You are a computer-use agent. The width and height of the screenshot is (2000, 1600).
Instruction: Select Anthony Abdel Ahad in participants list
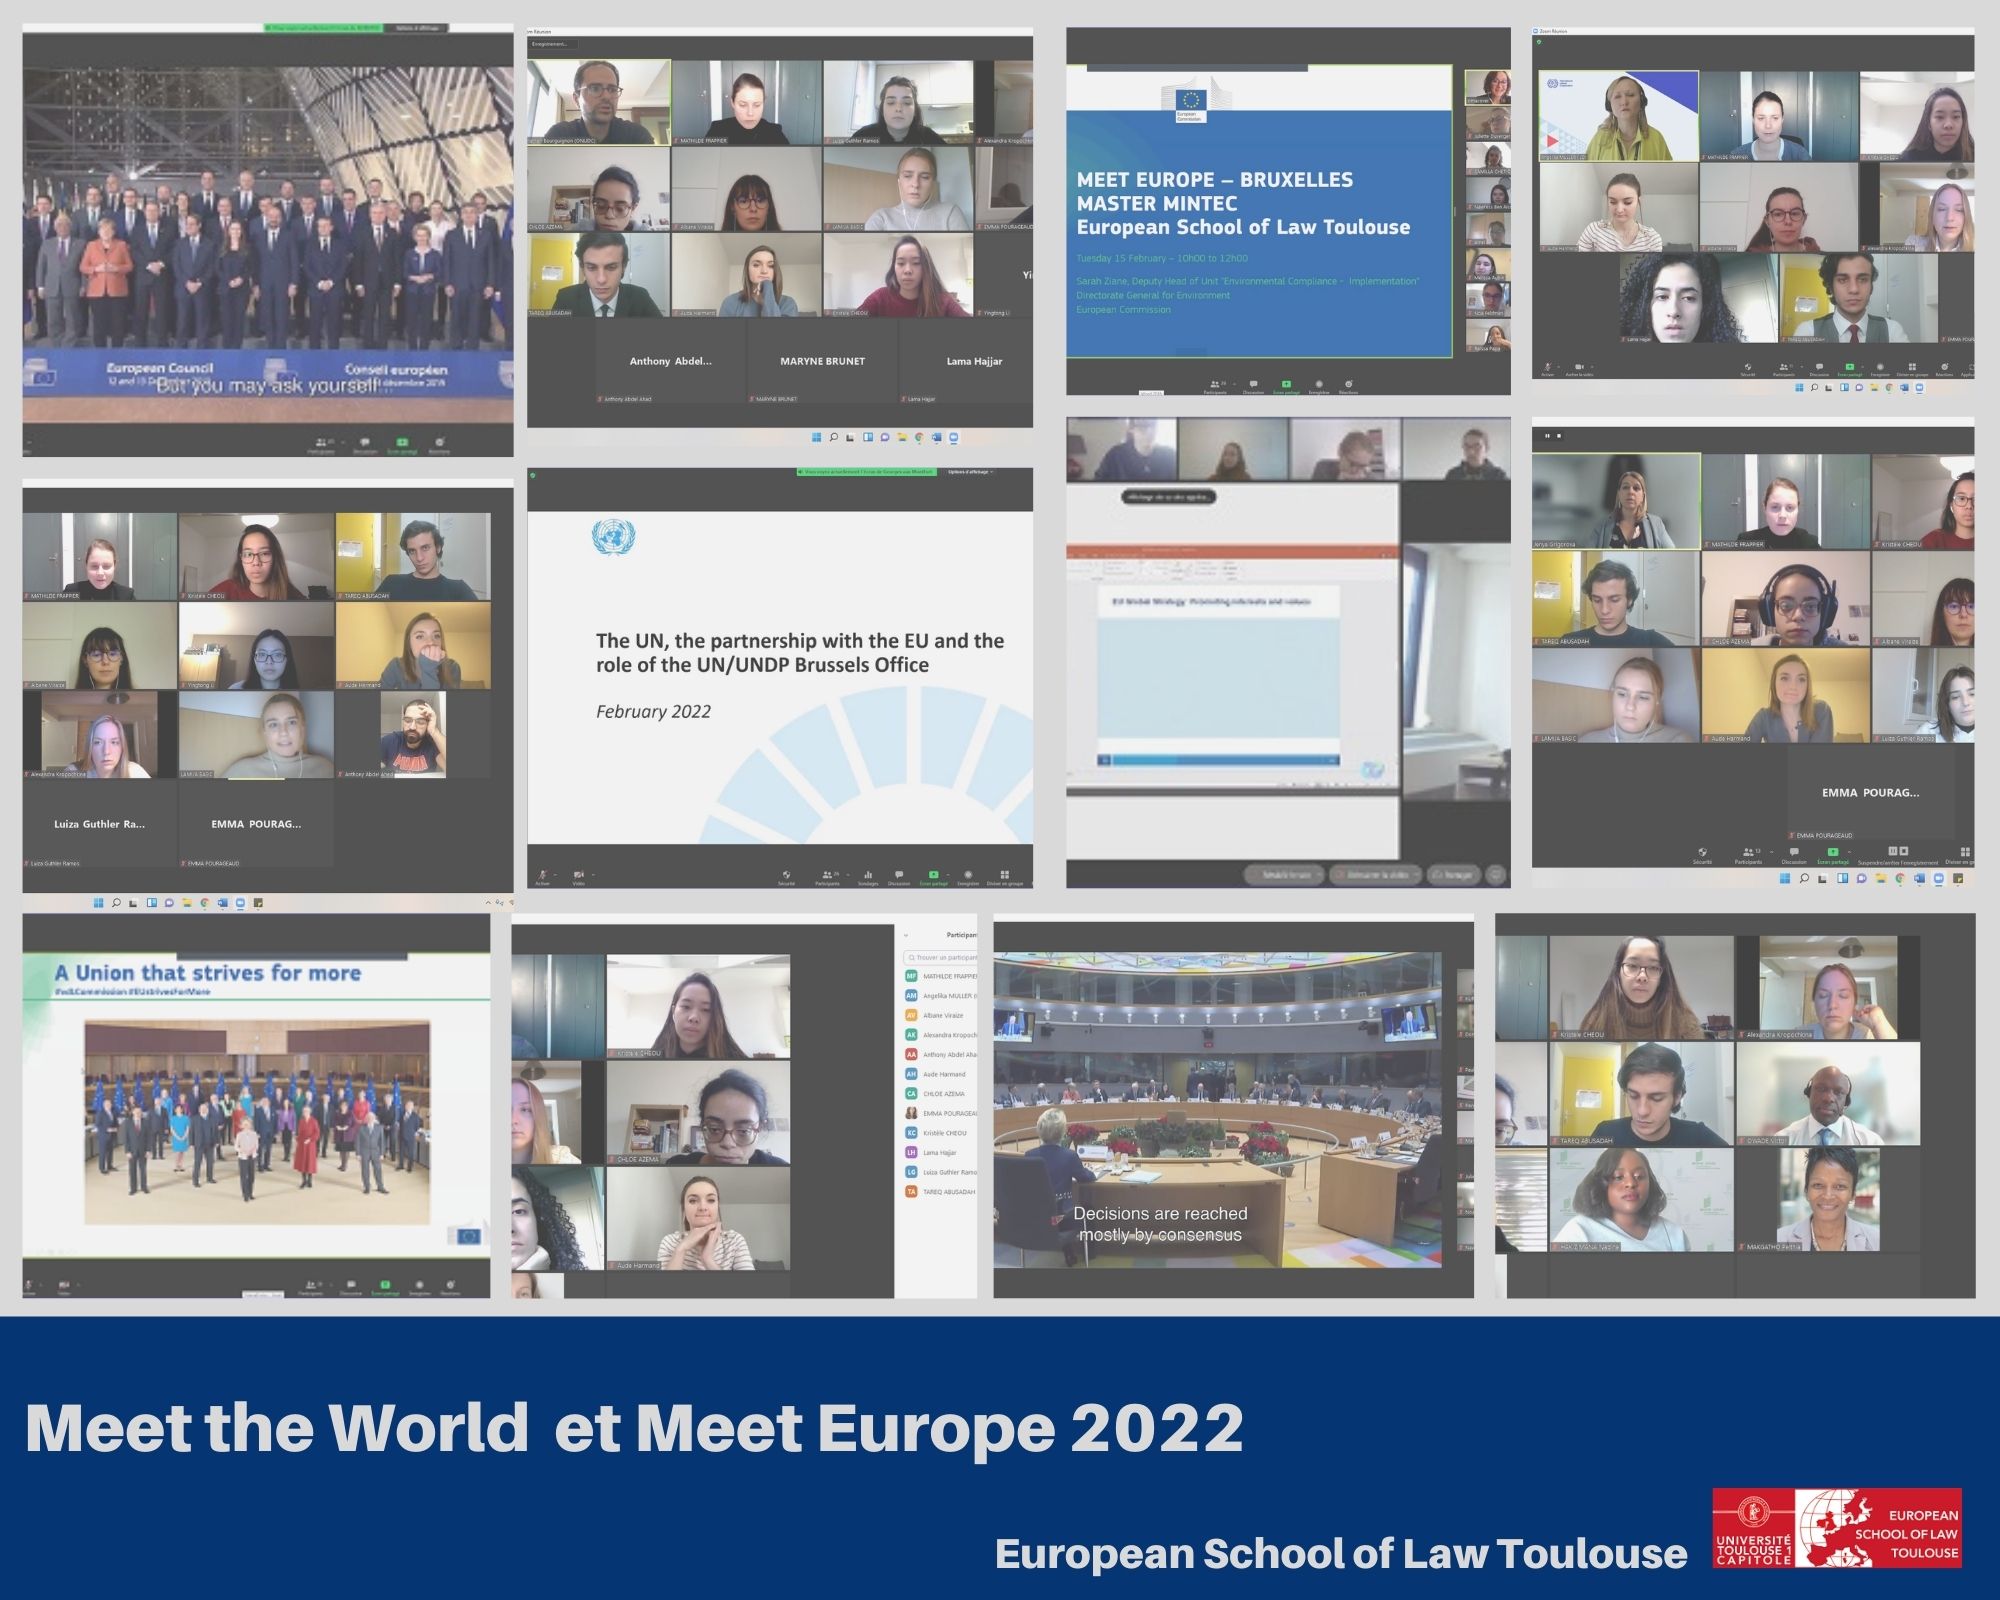[941, 1054]
